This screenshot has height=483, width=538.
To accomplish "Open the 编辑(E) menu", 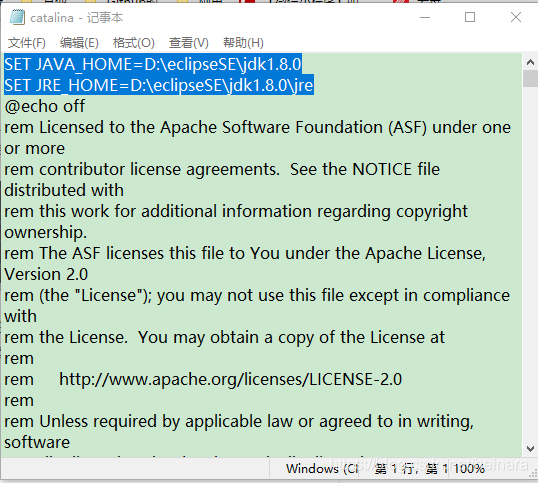I will (x=79, y=43).
